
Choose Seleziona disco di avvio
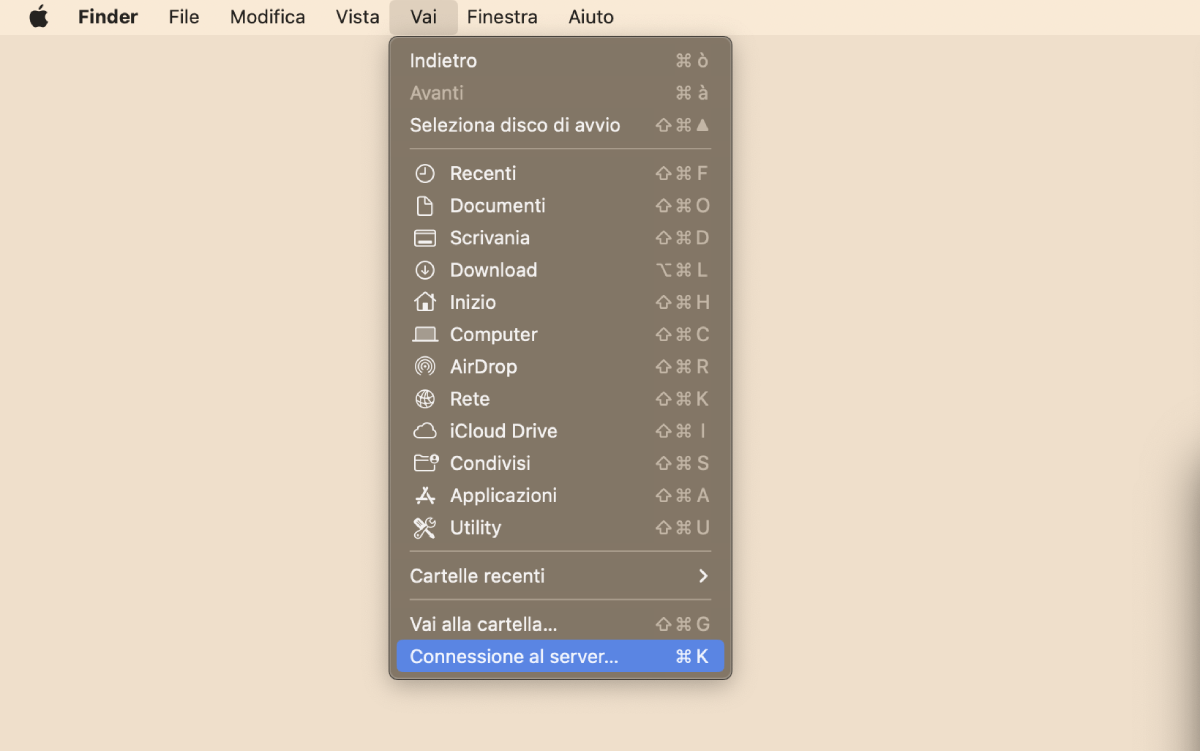pyautogui.click(x=560, y=125)
